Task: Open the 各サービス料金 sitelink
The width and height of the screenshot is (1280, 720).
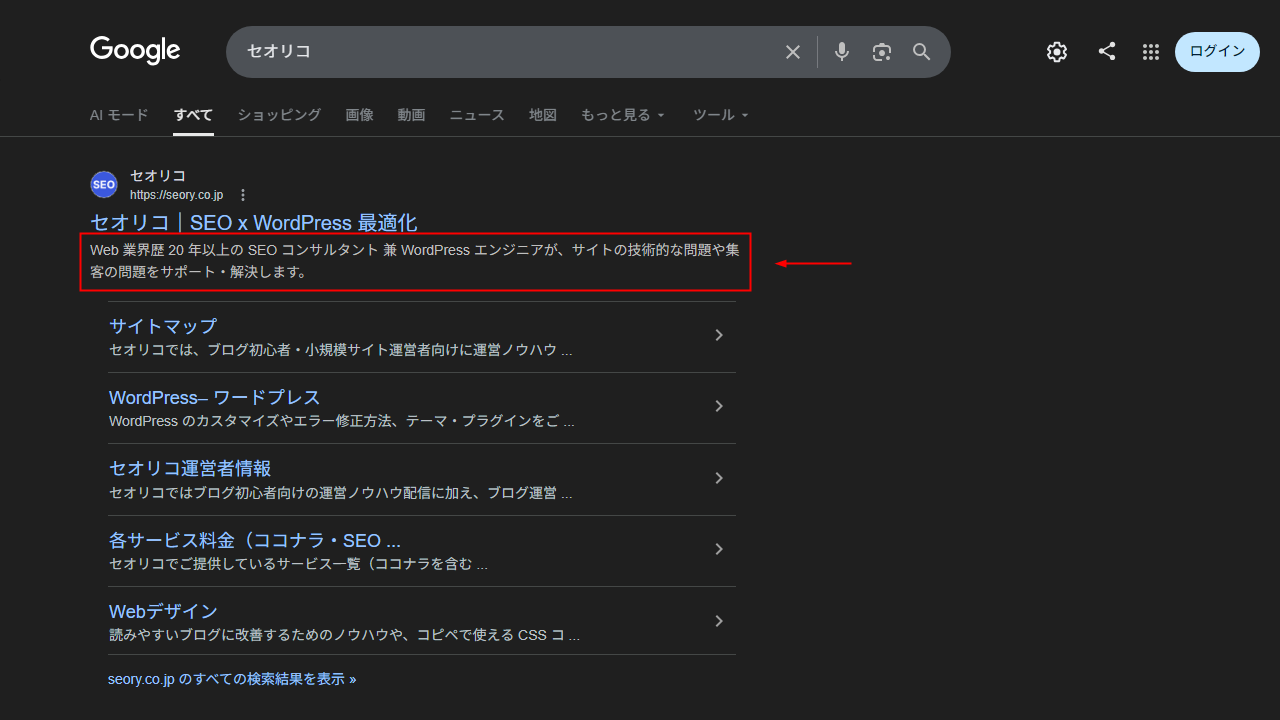Action: point(255,540)
